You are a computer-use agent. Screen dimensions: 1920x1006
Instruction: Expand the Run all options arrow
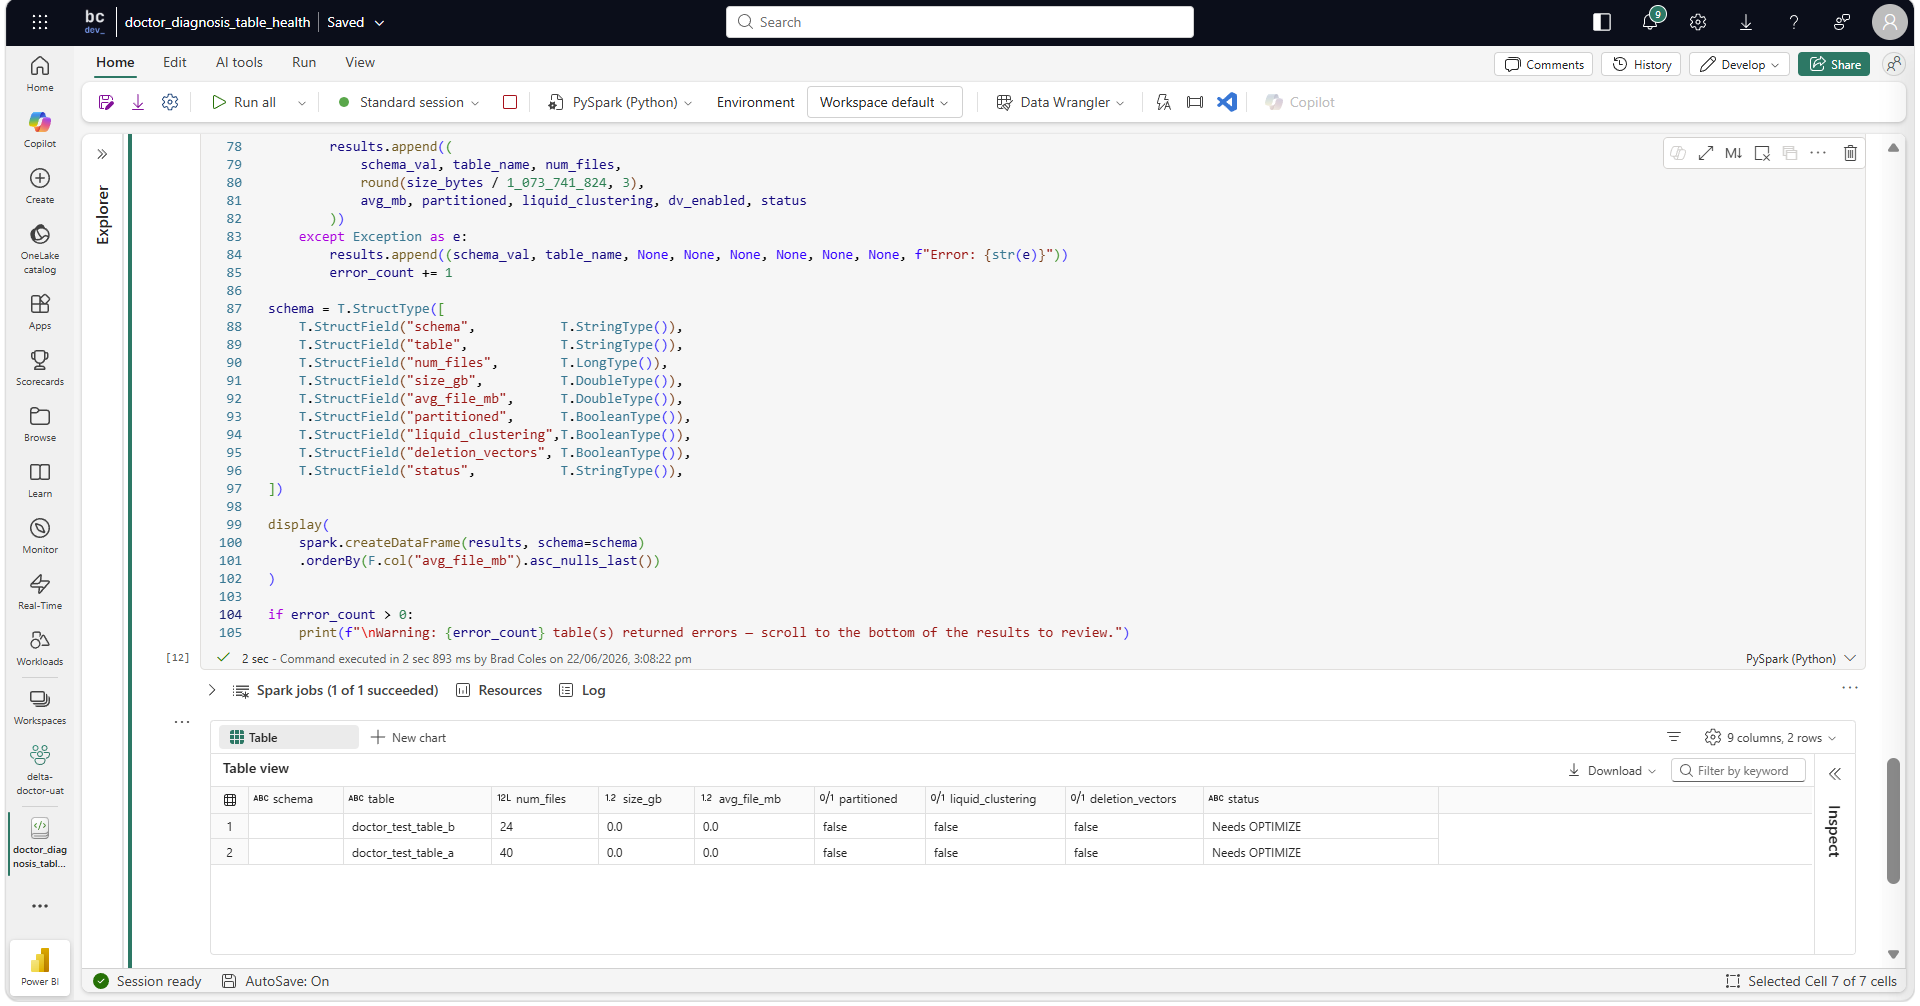click(302, 102)
